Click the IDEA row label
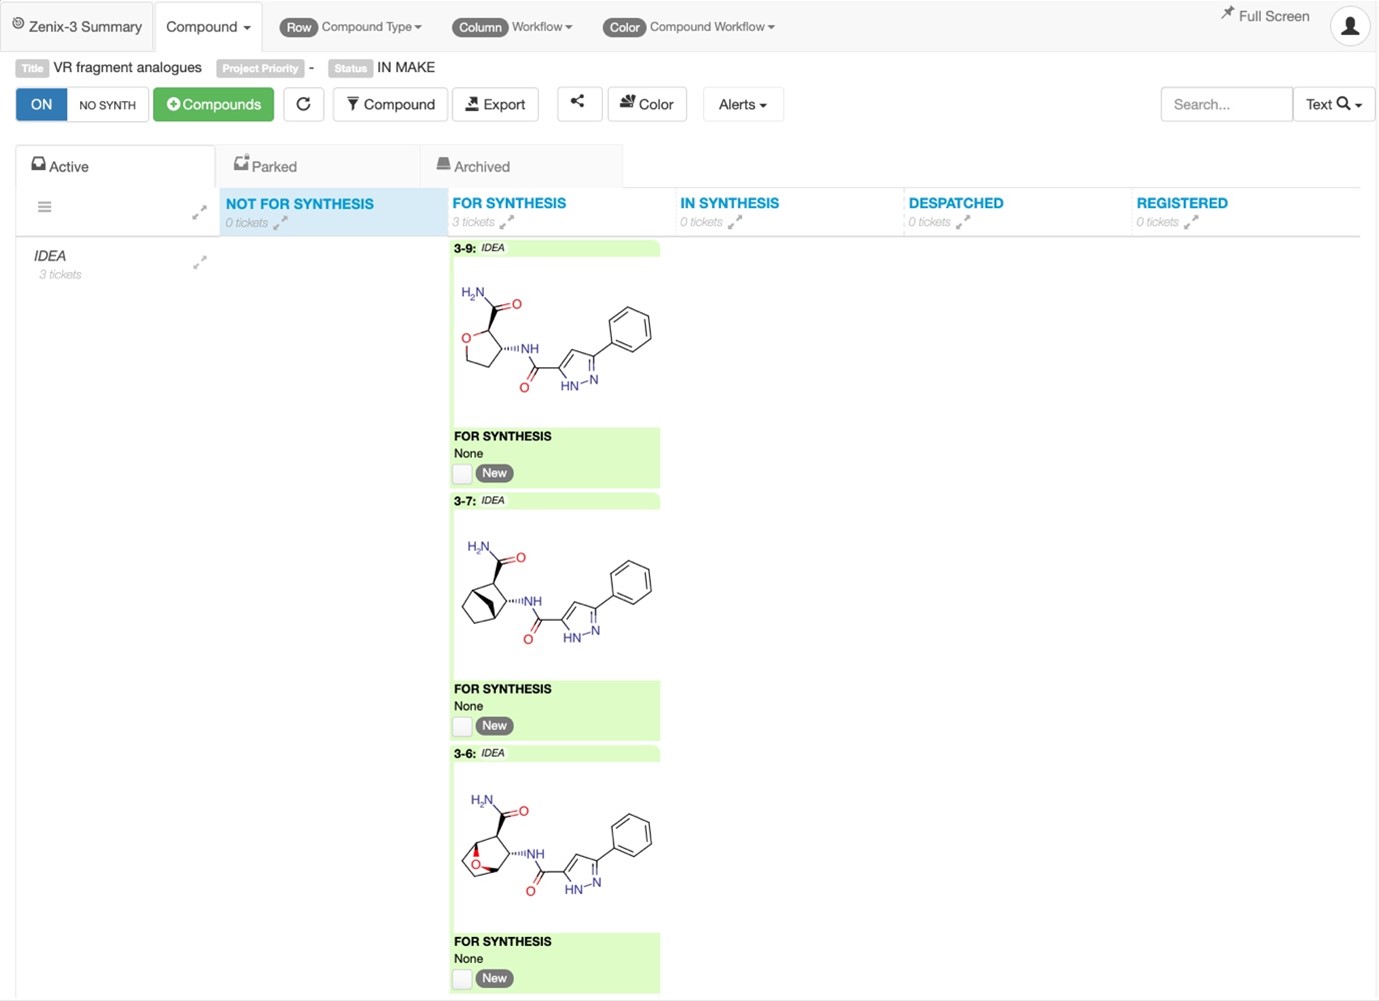Image resolution: width=1379 pixels, height=1001 pixels. [50, 256]
